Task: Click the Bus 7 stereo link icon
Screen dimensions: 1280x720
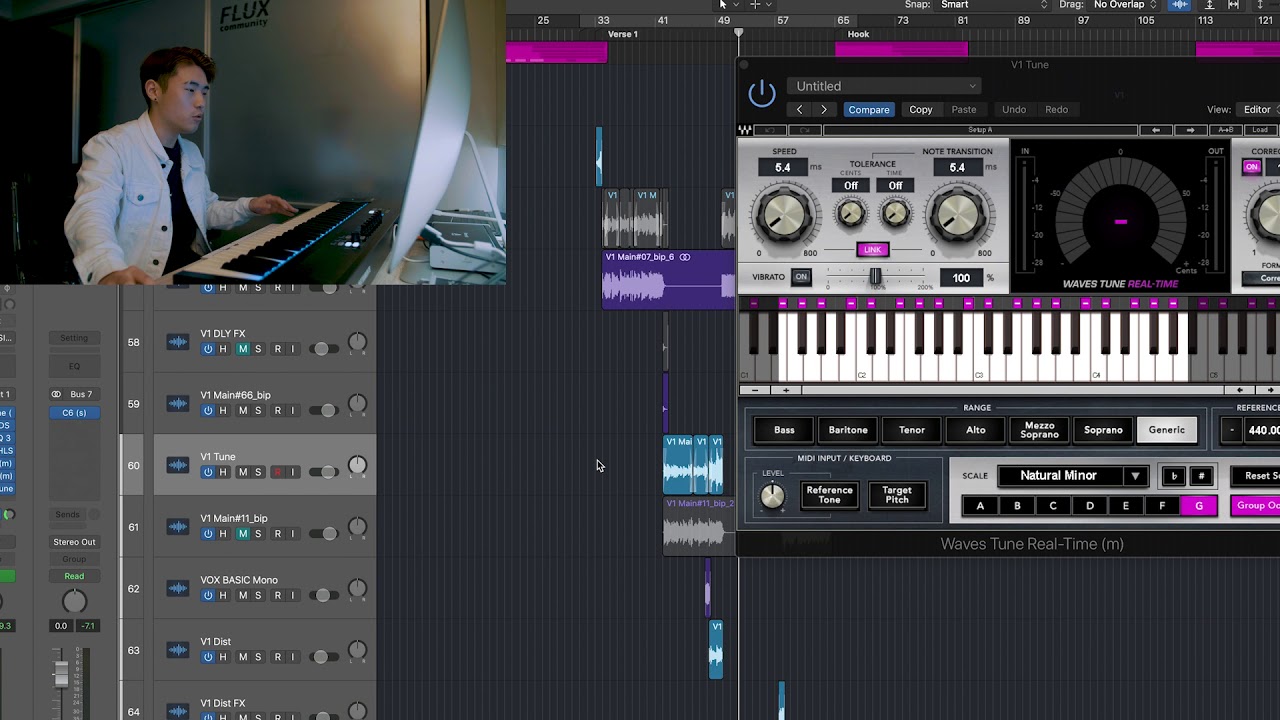Action: [56, 394]
